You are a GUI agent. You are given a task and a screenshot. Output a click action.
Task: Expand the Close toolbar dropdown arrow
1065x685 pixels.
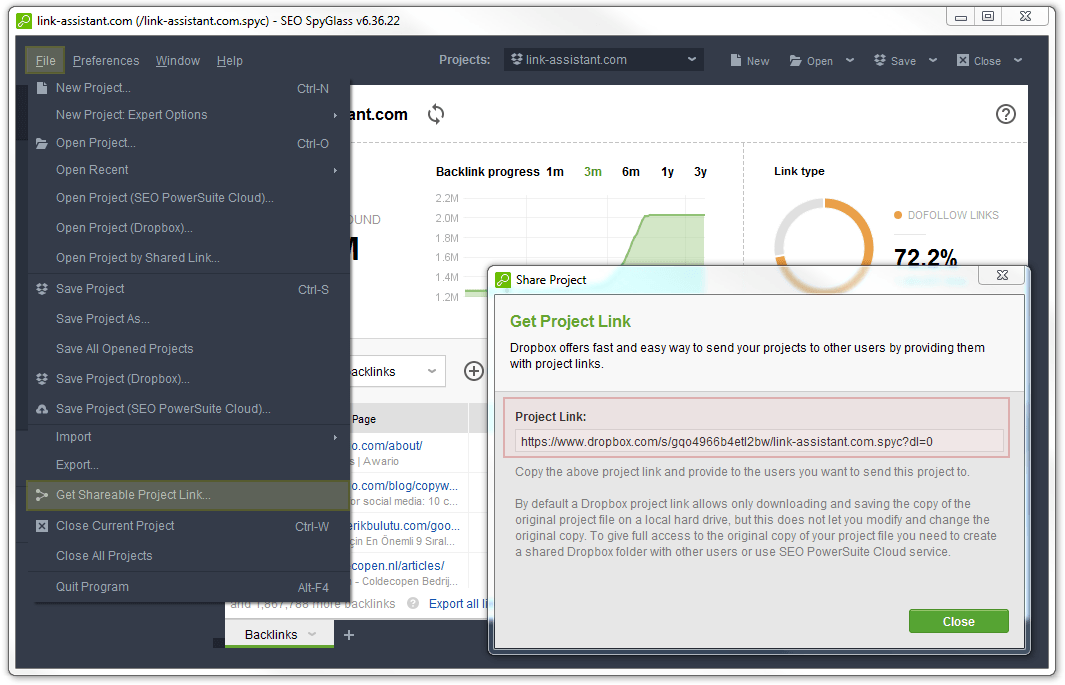[1017, 60]
